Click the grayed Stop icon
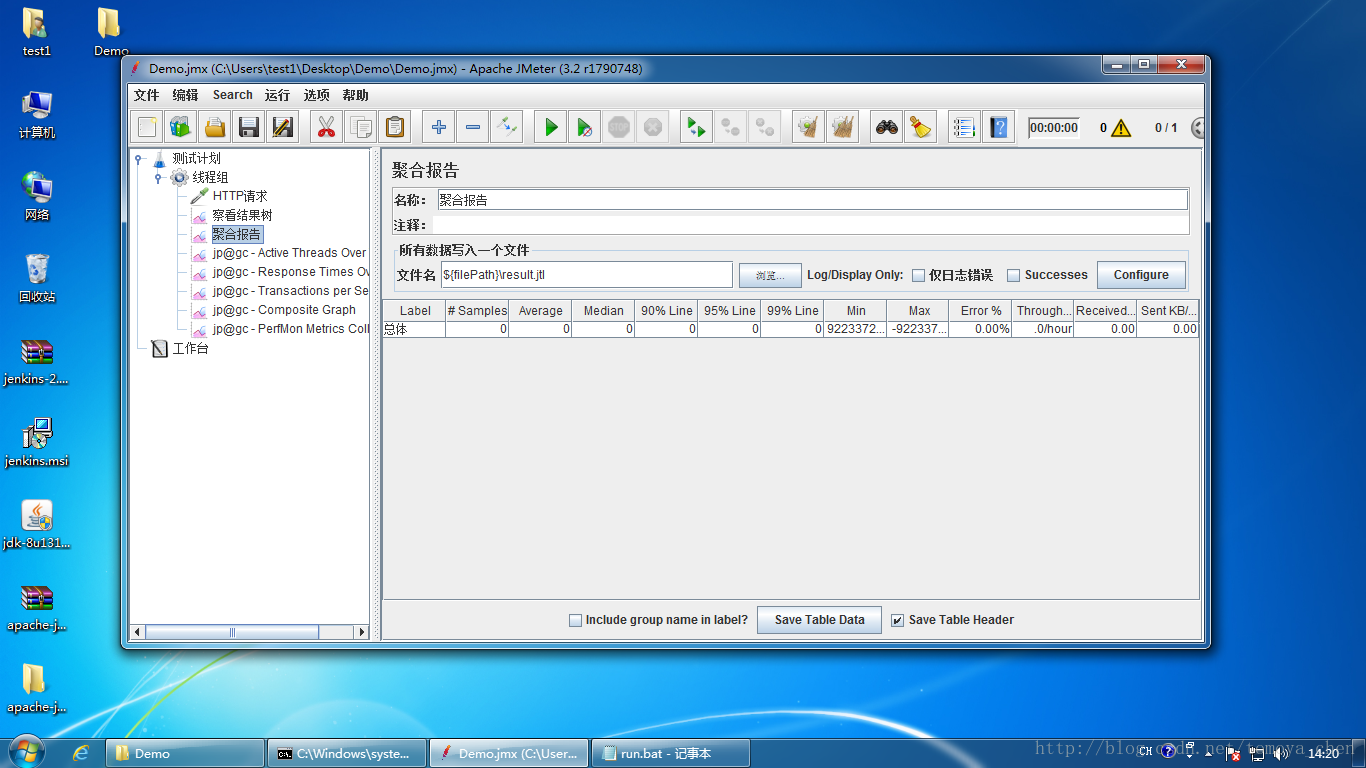 point(619,127)
